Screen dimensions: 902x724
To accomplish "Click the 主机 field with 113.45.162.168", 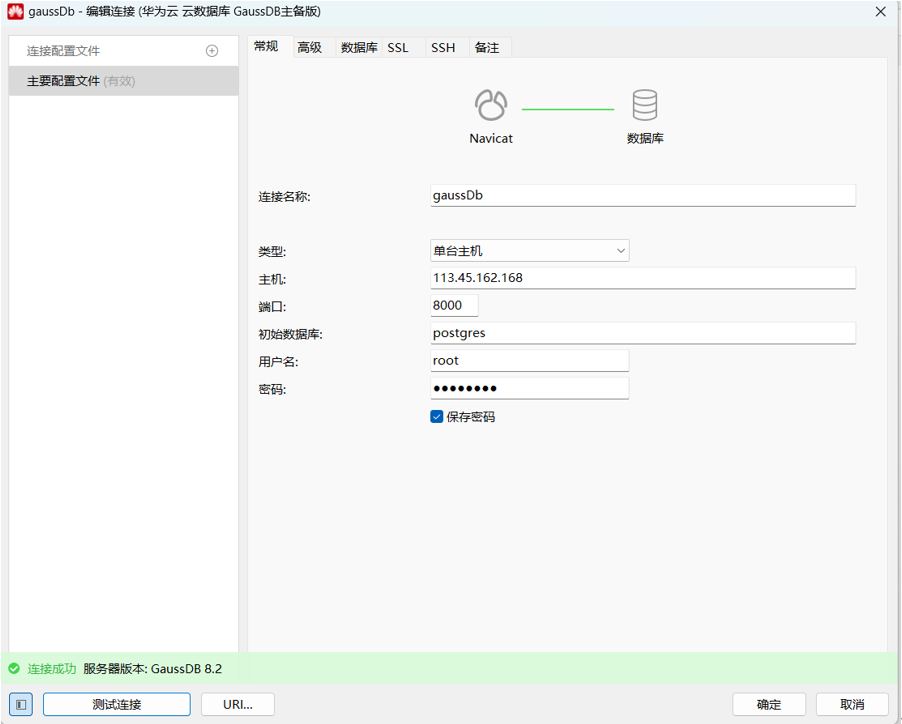I will (643, 278).
